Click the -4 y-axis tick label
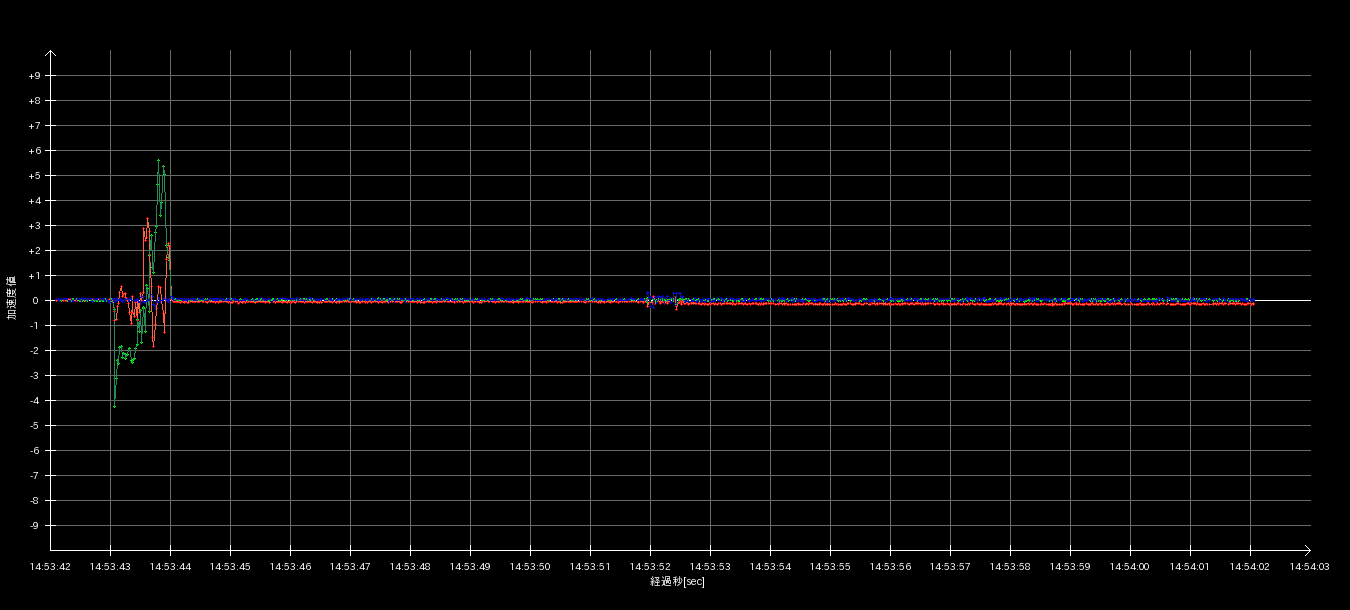Viewport: 1350px width, 610px height. coord(35,401)
